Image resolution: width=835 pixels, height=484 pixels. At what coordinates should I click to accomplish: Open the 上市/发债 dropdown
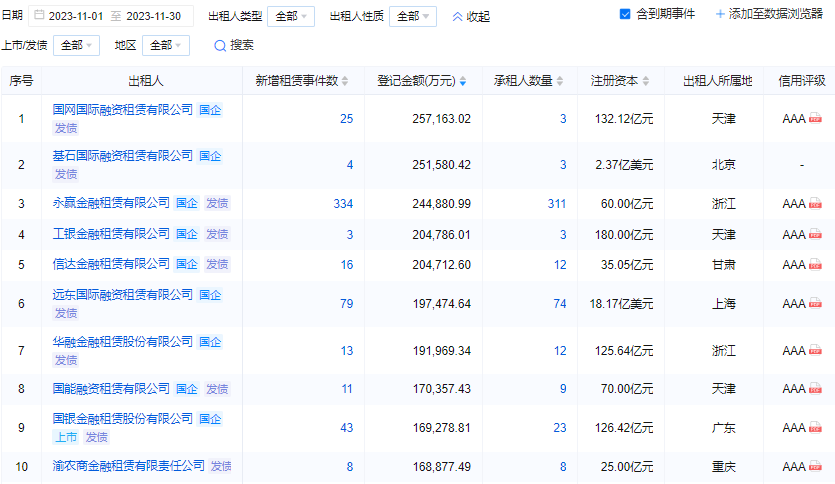[77, 46]
